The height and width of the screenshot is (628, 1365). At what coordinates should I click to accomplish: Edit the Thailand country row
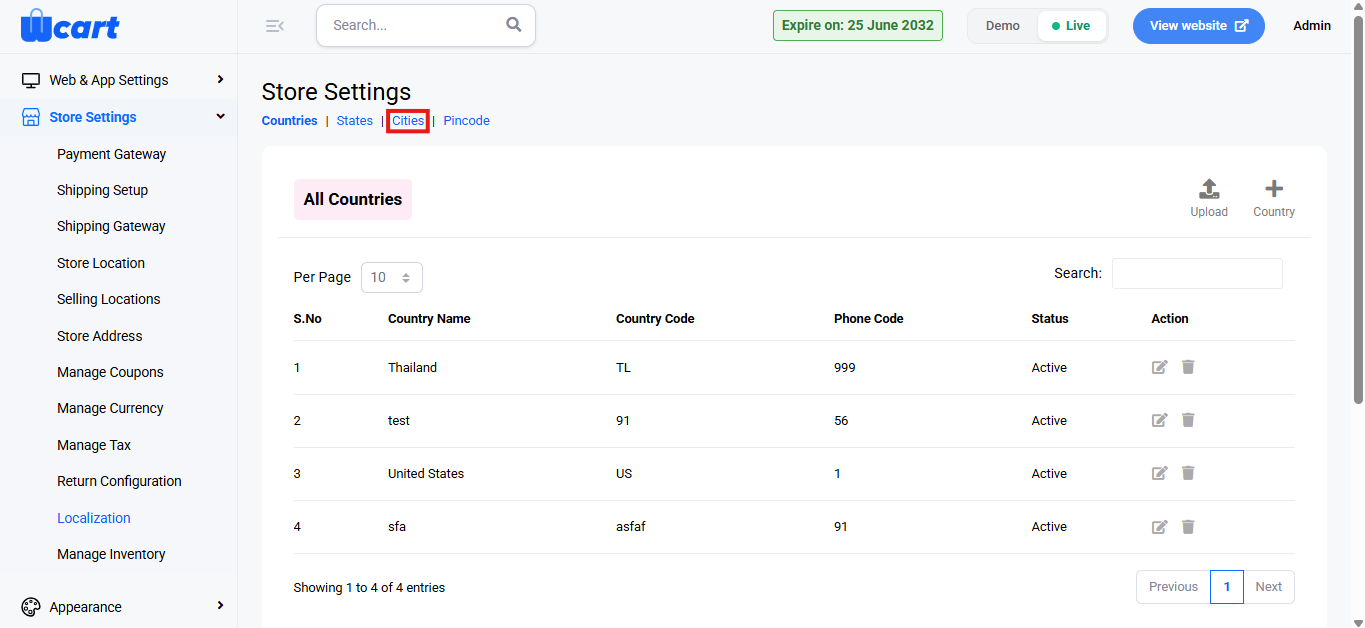1160,367
